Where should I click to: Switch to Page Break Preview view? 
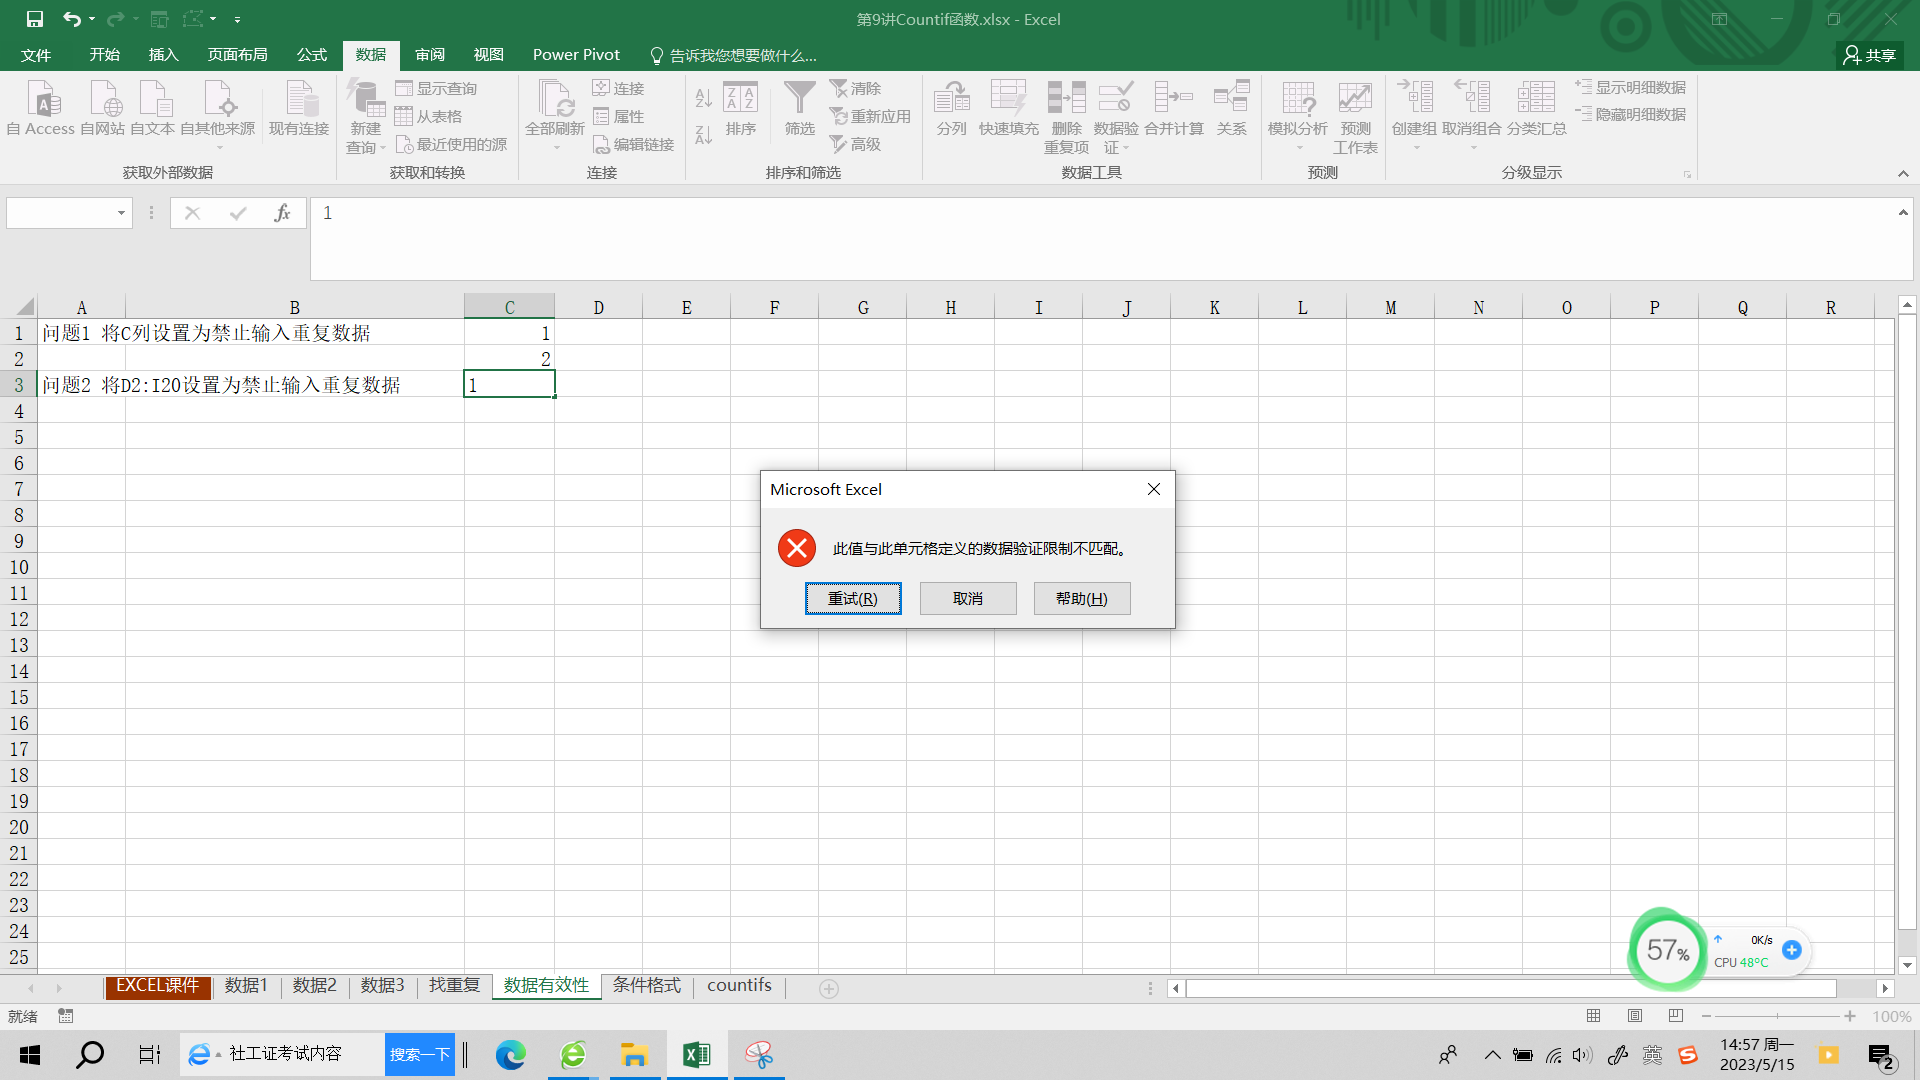tap(1676, 1016)
